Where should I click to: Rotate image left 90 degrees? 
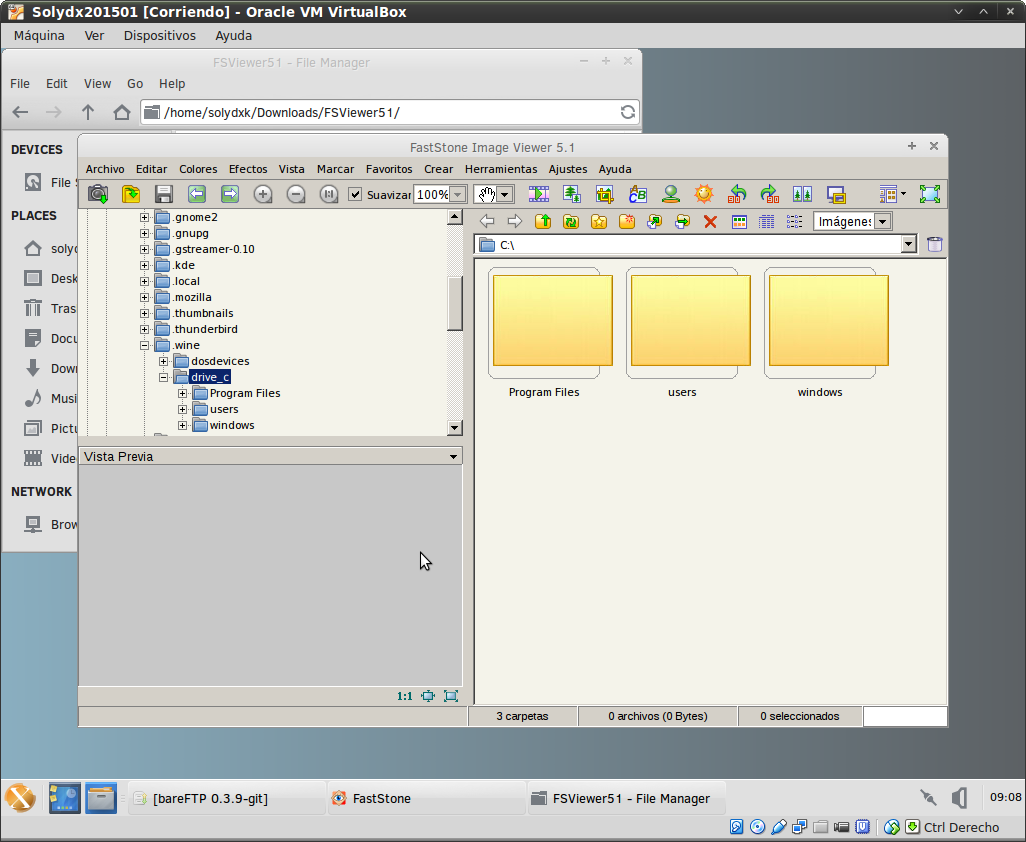(737, 194)
